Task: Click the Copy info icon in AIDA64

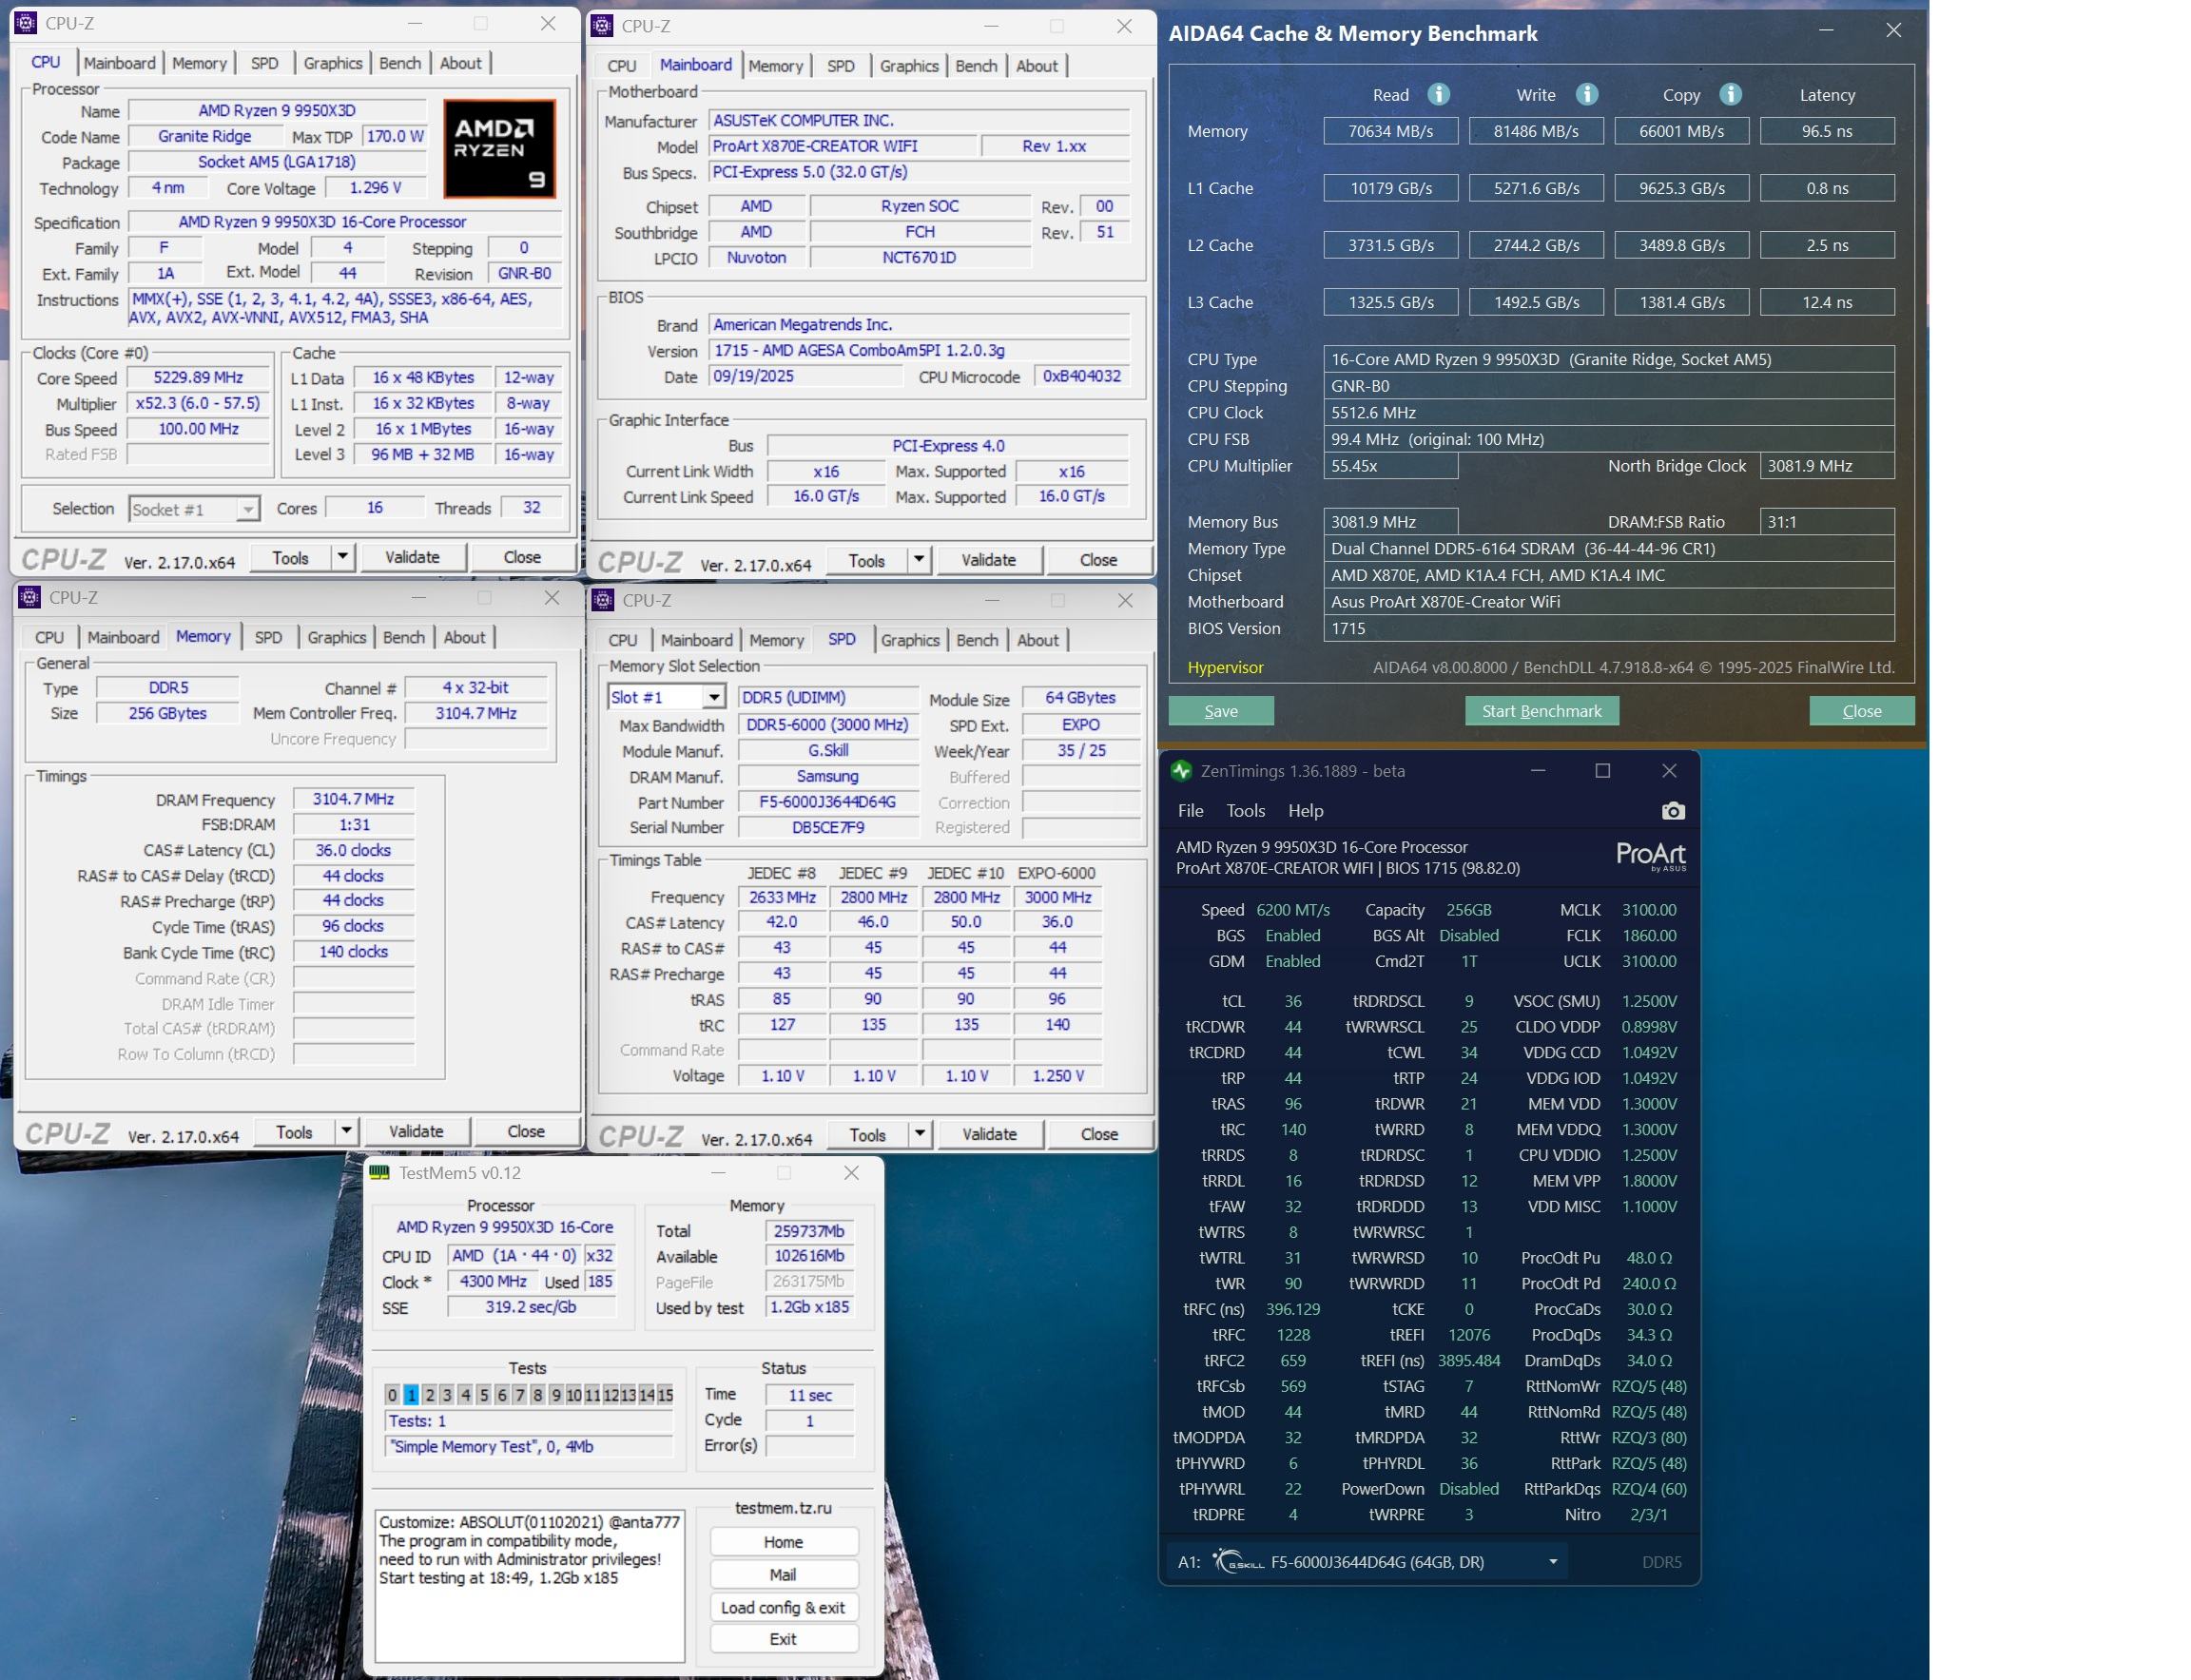Action: coord(1730,94)
